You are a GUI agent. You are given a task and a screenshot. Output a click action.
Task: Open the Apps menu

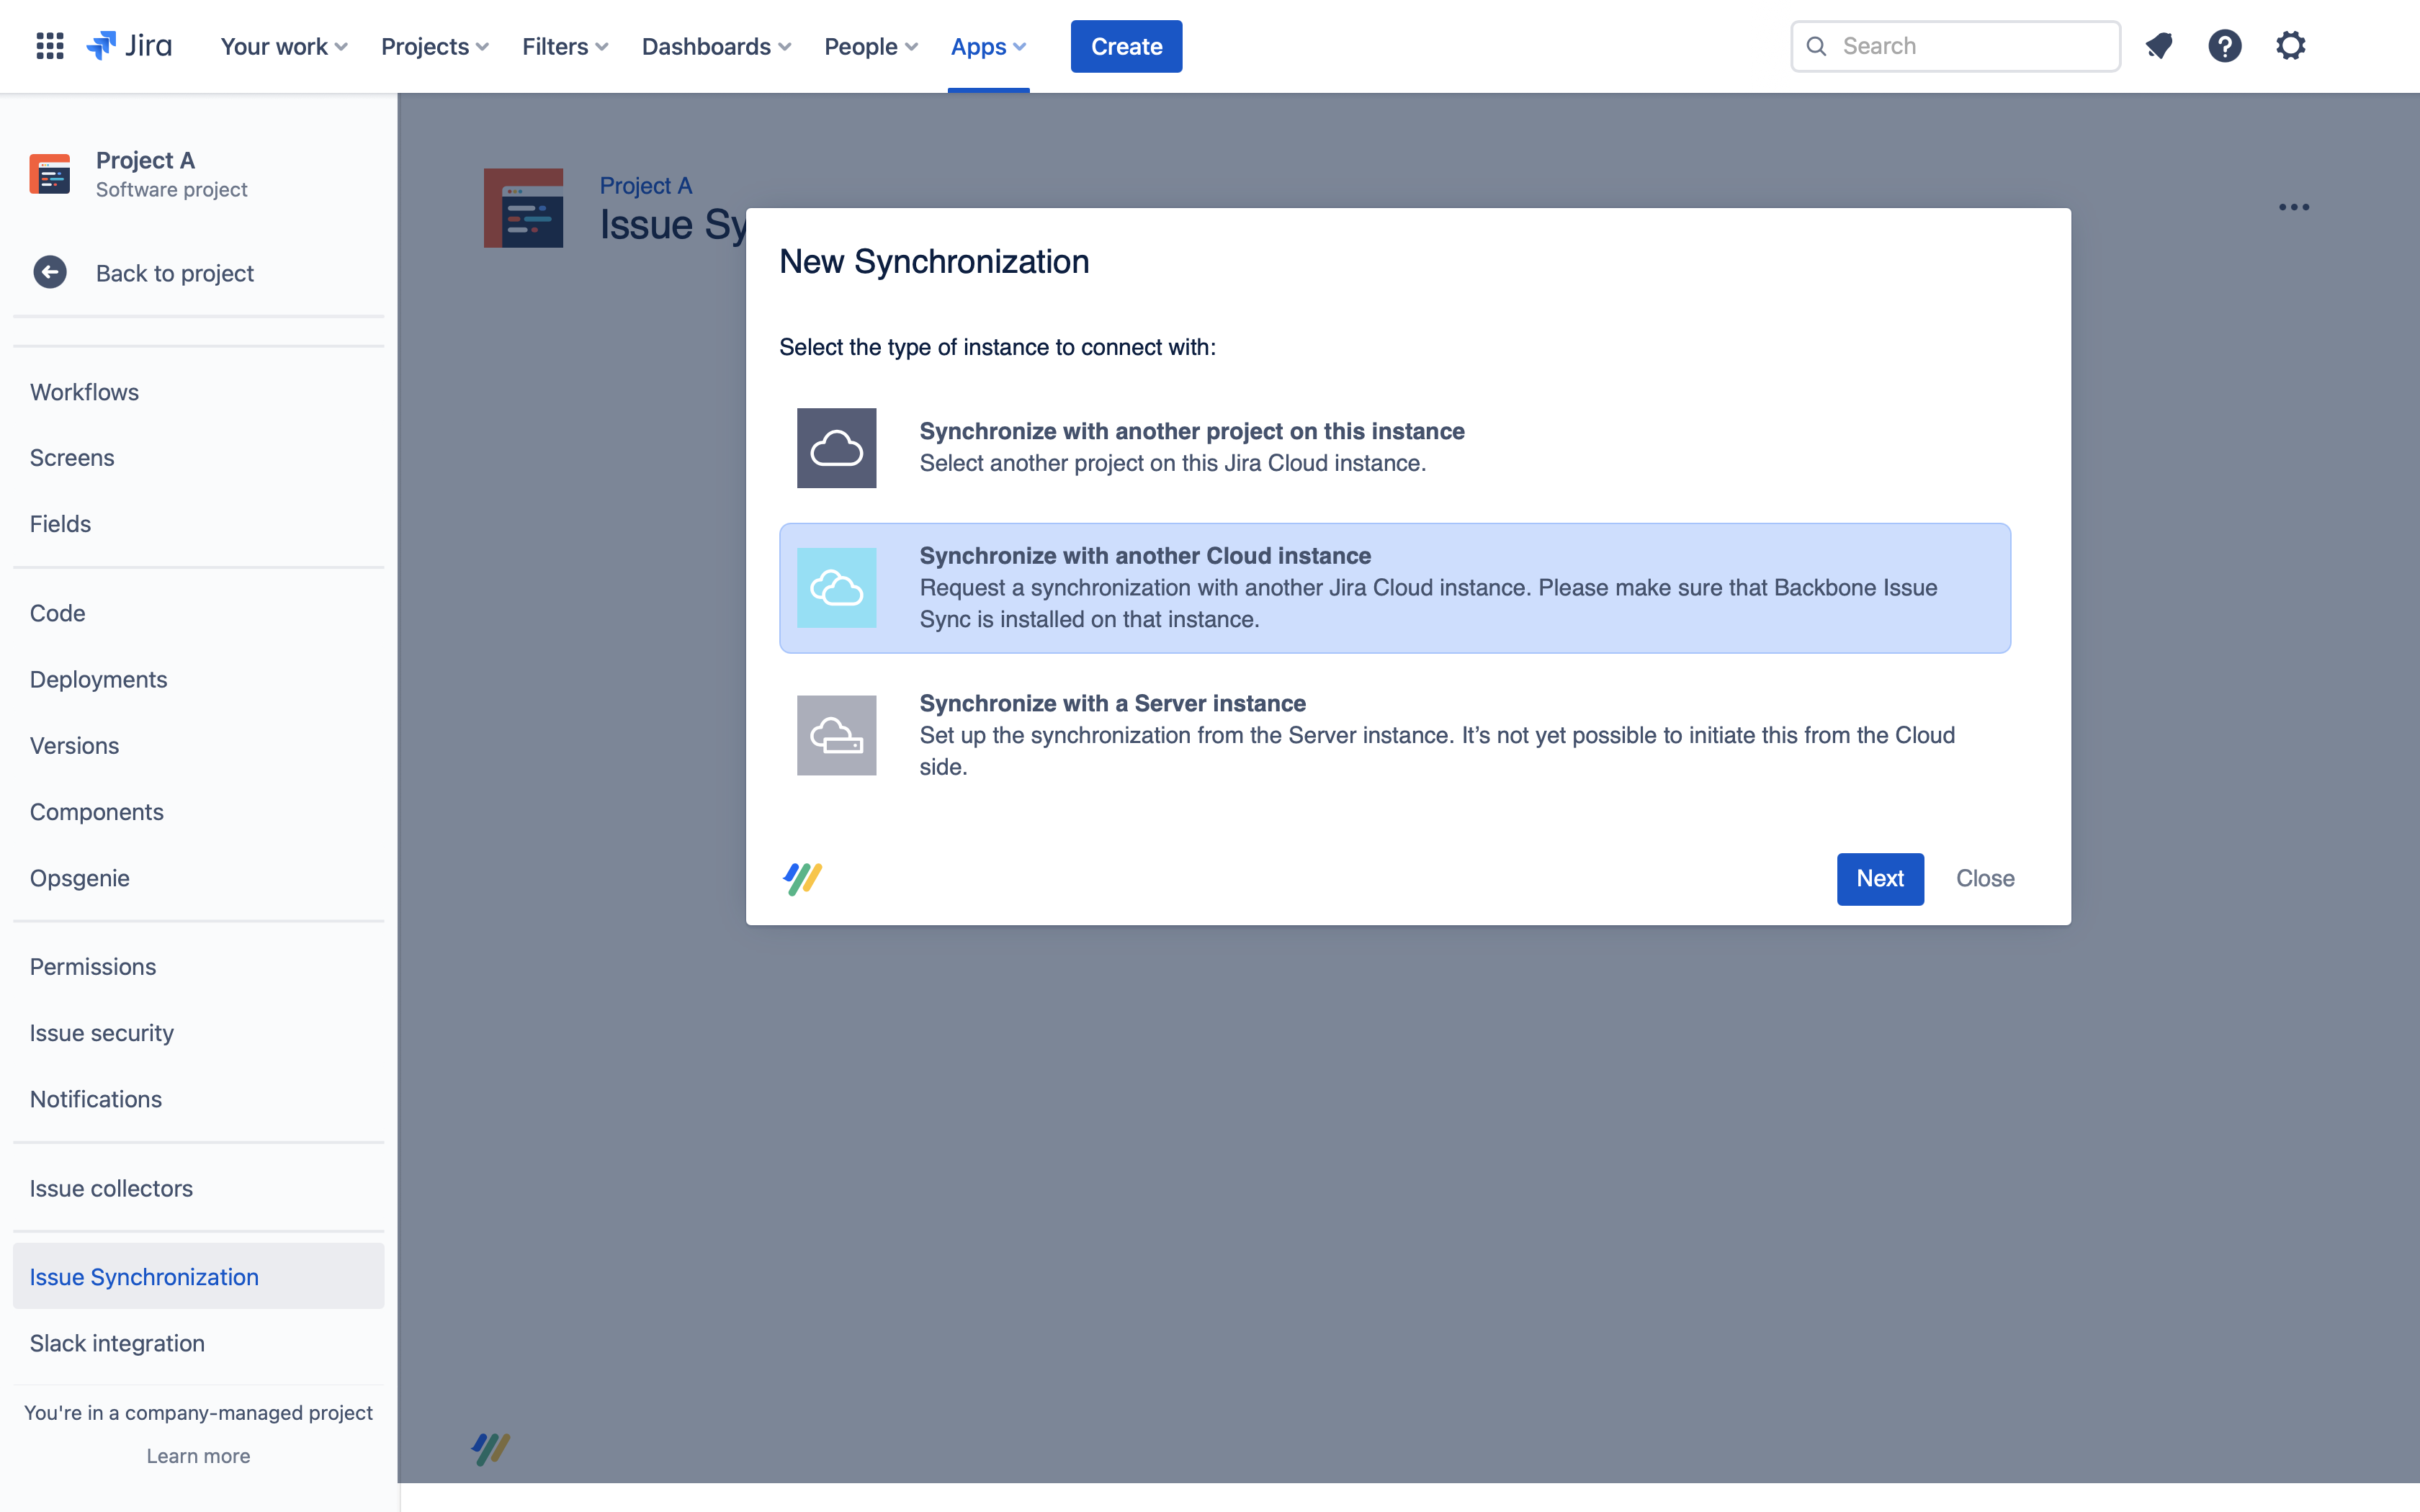click(987, 46)
